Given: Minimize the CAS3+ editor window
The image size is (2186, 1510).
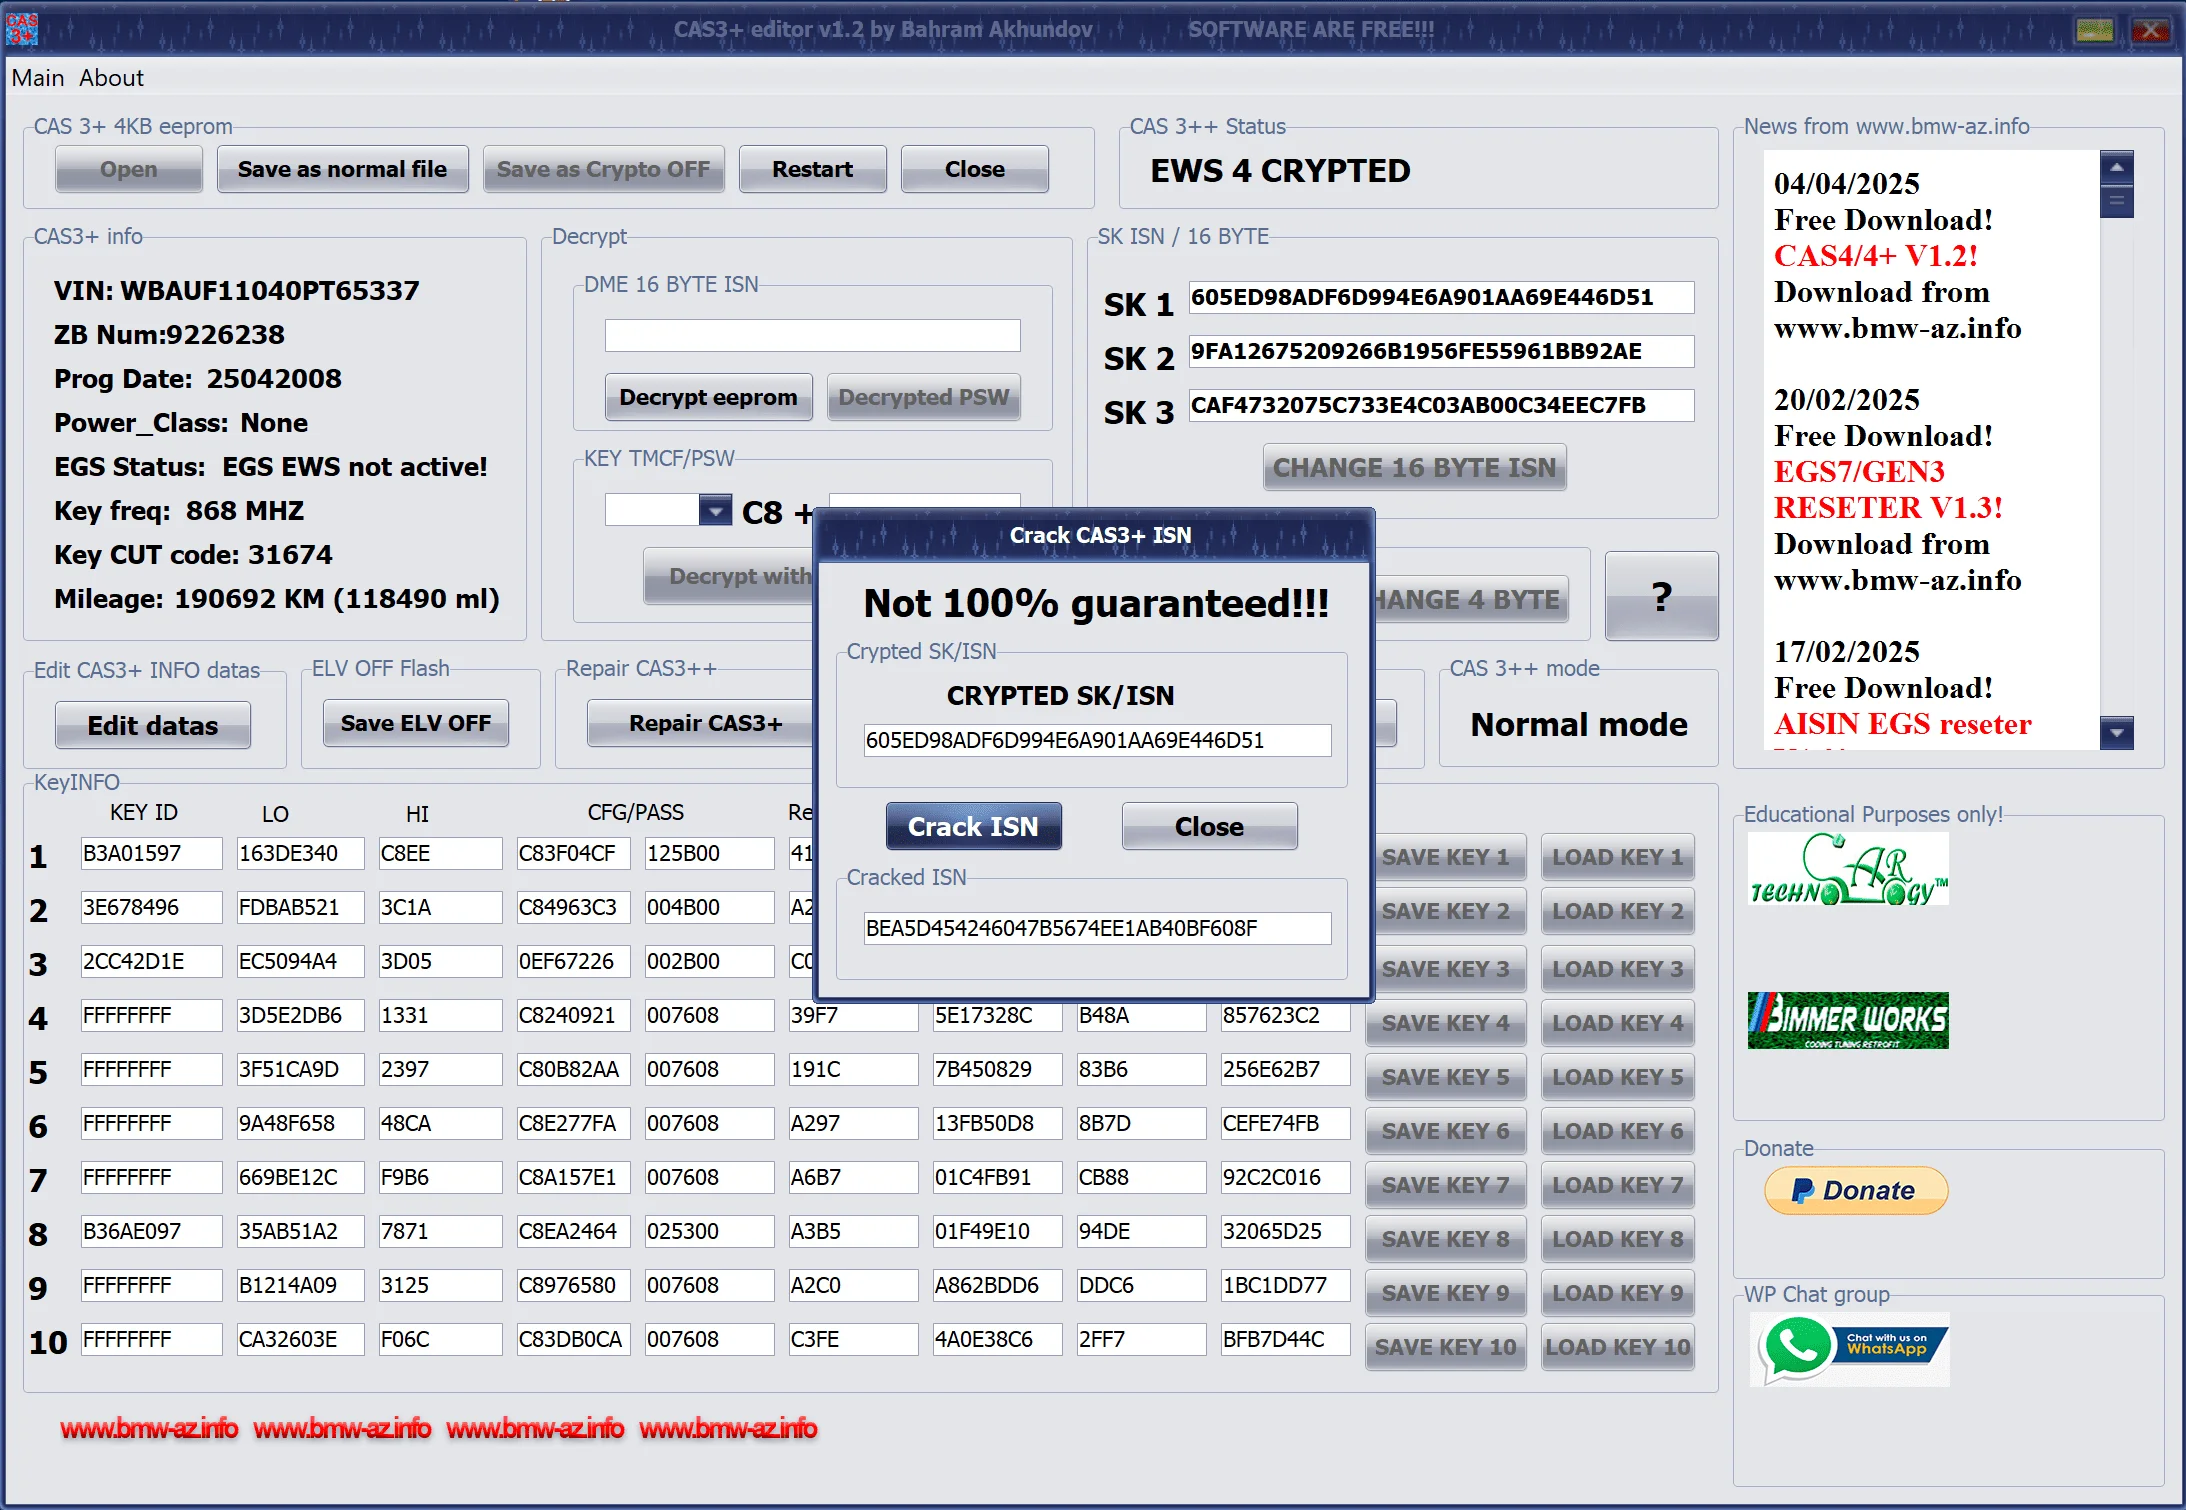Looking at the screenshot, I should point(2094,30).
